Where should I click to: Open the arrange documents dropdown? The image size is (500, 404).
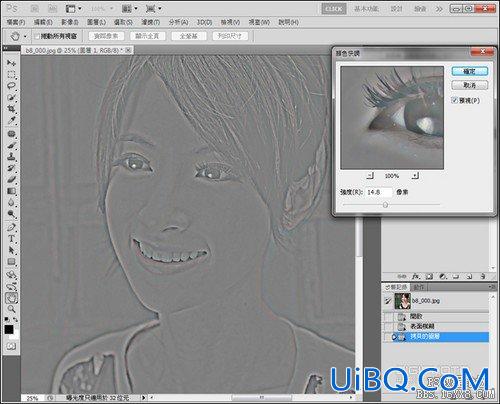130,8
